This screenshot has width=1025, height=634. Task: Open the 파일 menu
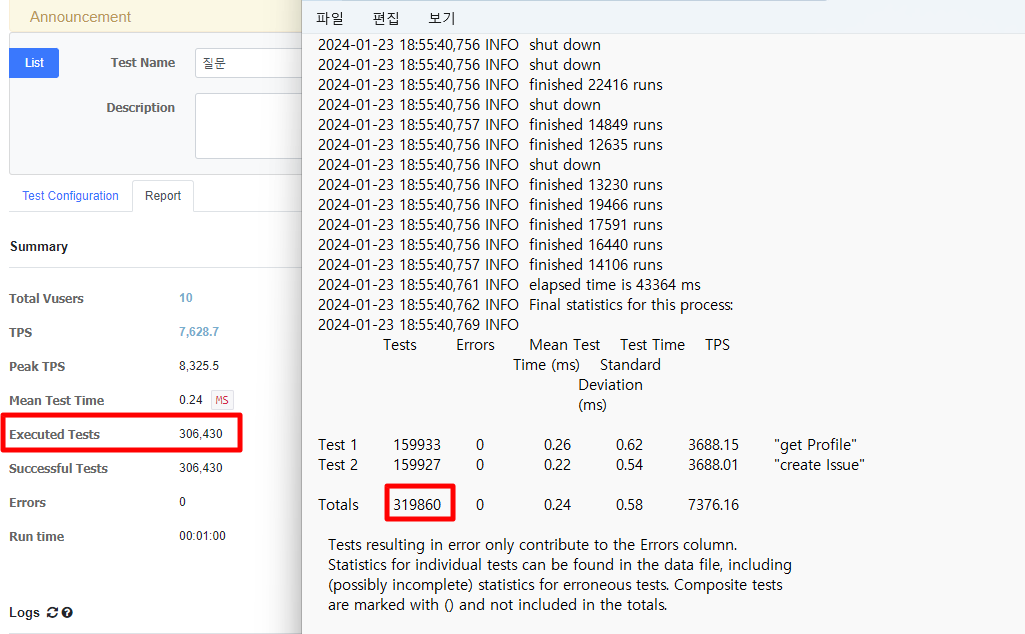(329, 18)
